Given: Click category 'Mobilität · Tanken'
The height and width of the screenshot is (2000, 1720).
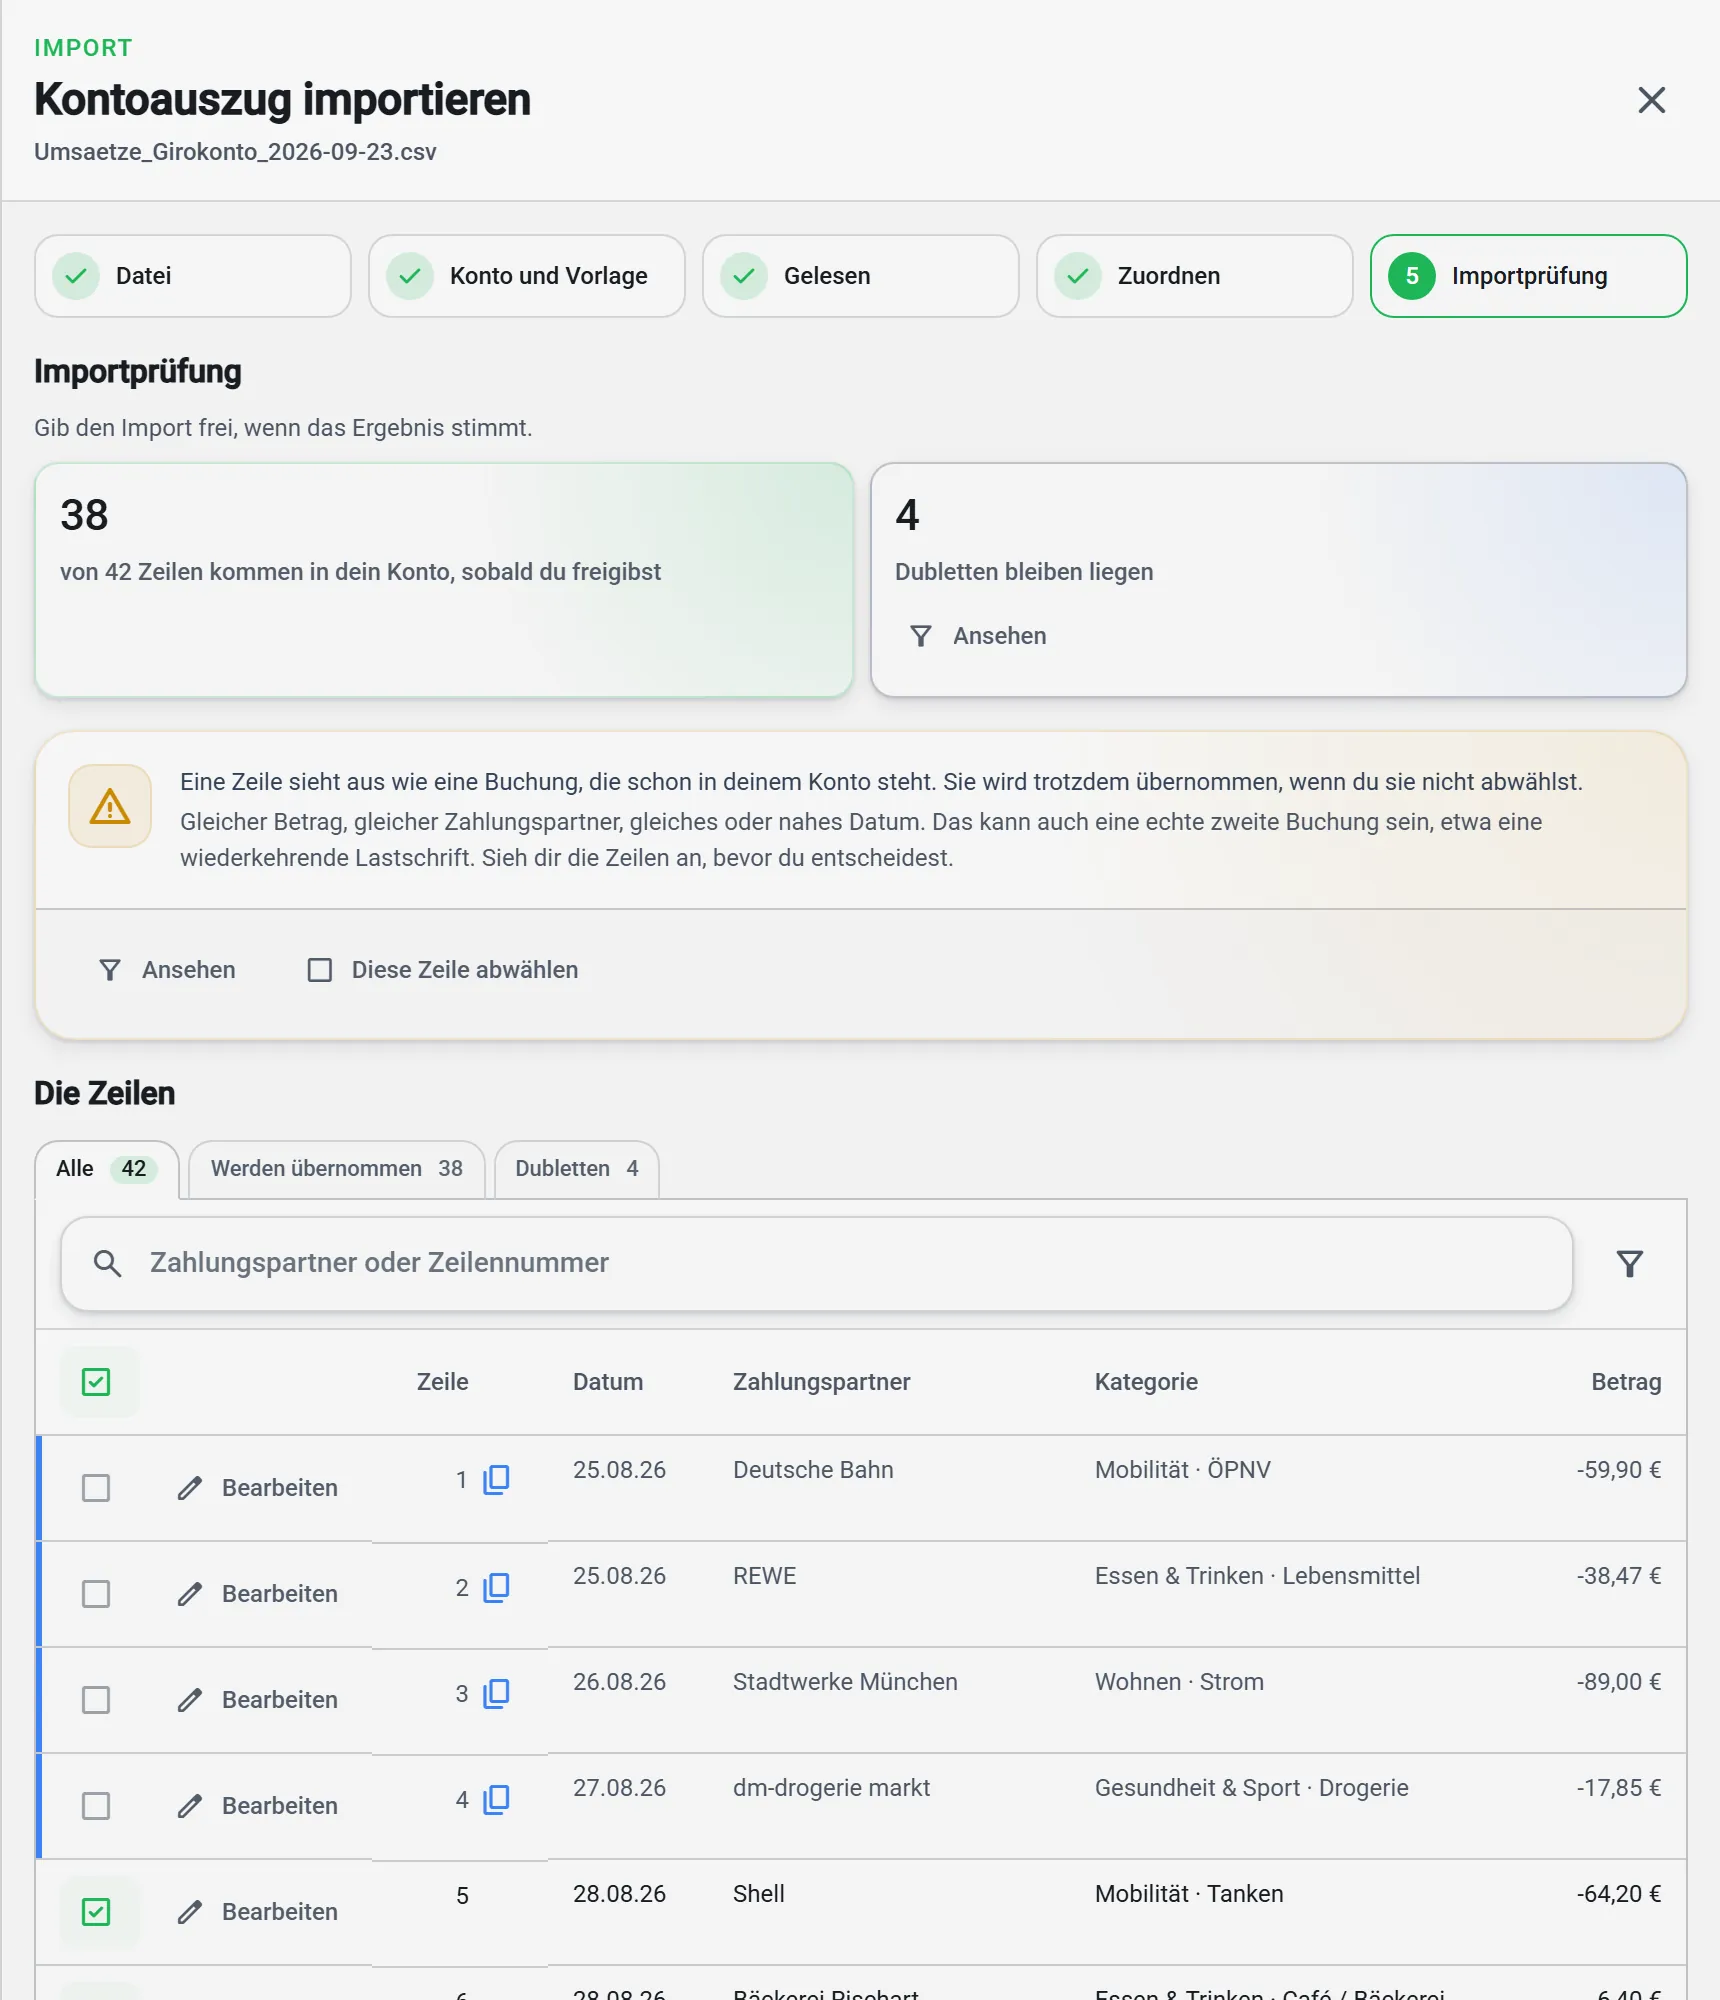Looking at the screenshot, I should pyautogui.click(x=1189, y=1894).
